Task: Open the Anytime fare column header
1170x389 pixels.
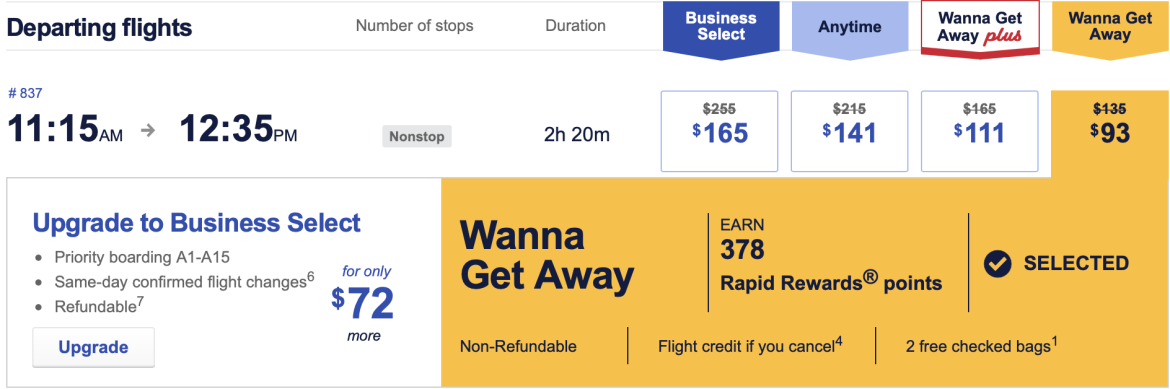Action: 850,29
